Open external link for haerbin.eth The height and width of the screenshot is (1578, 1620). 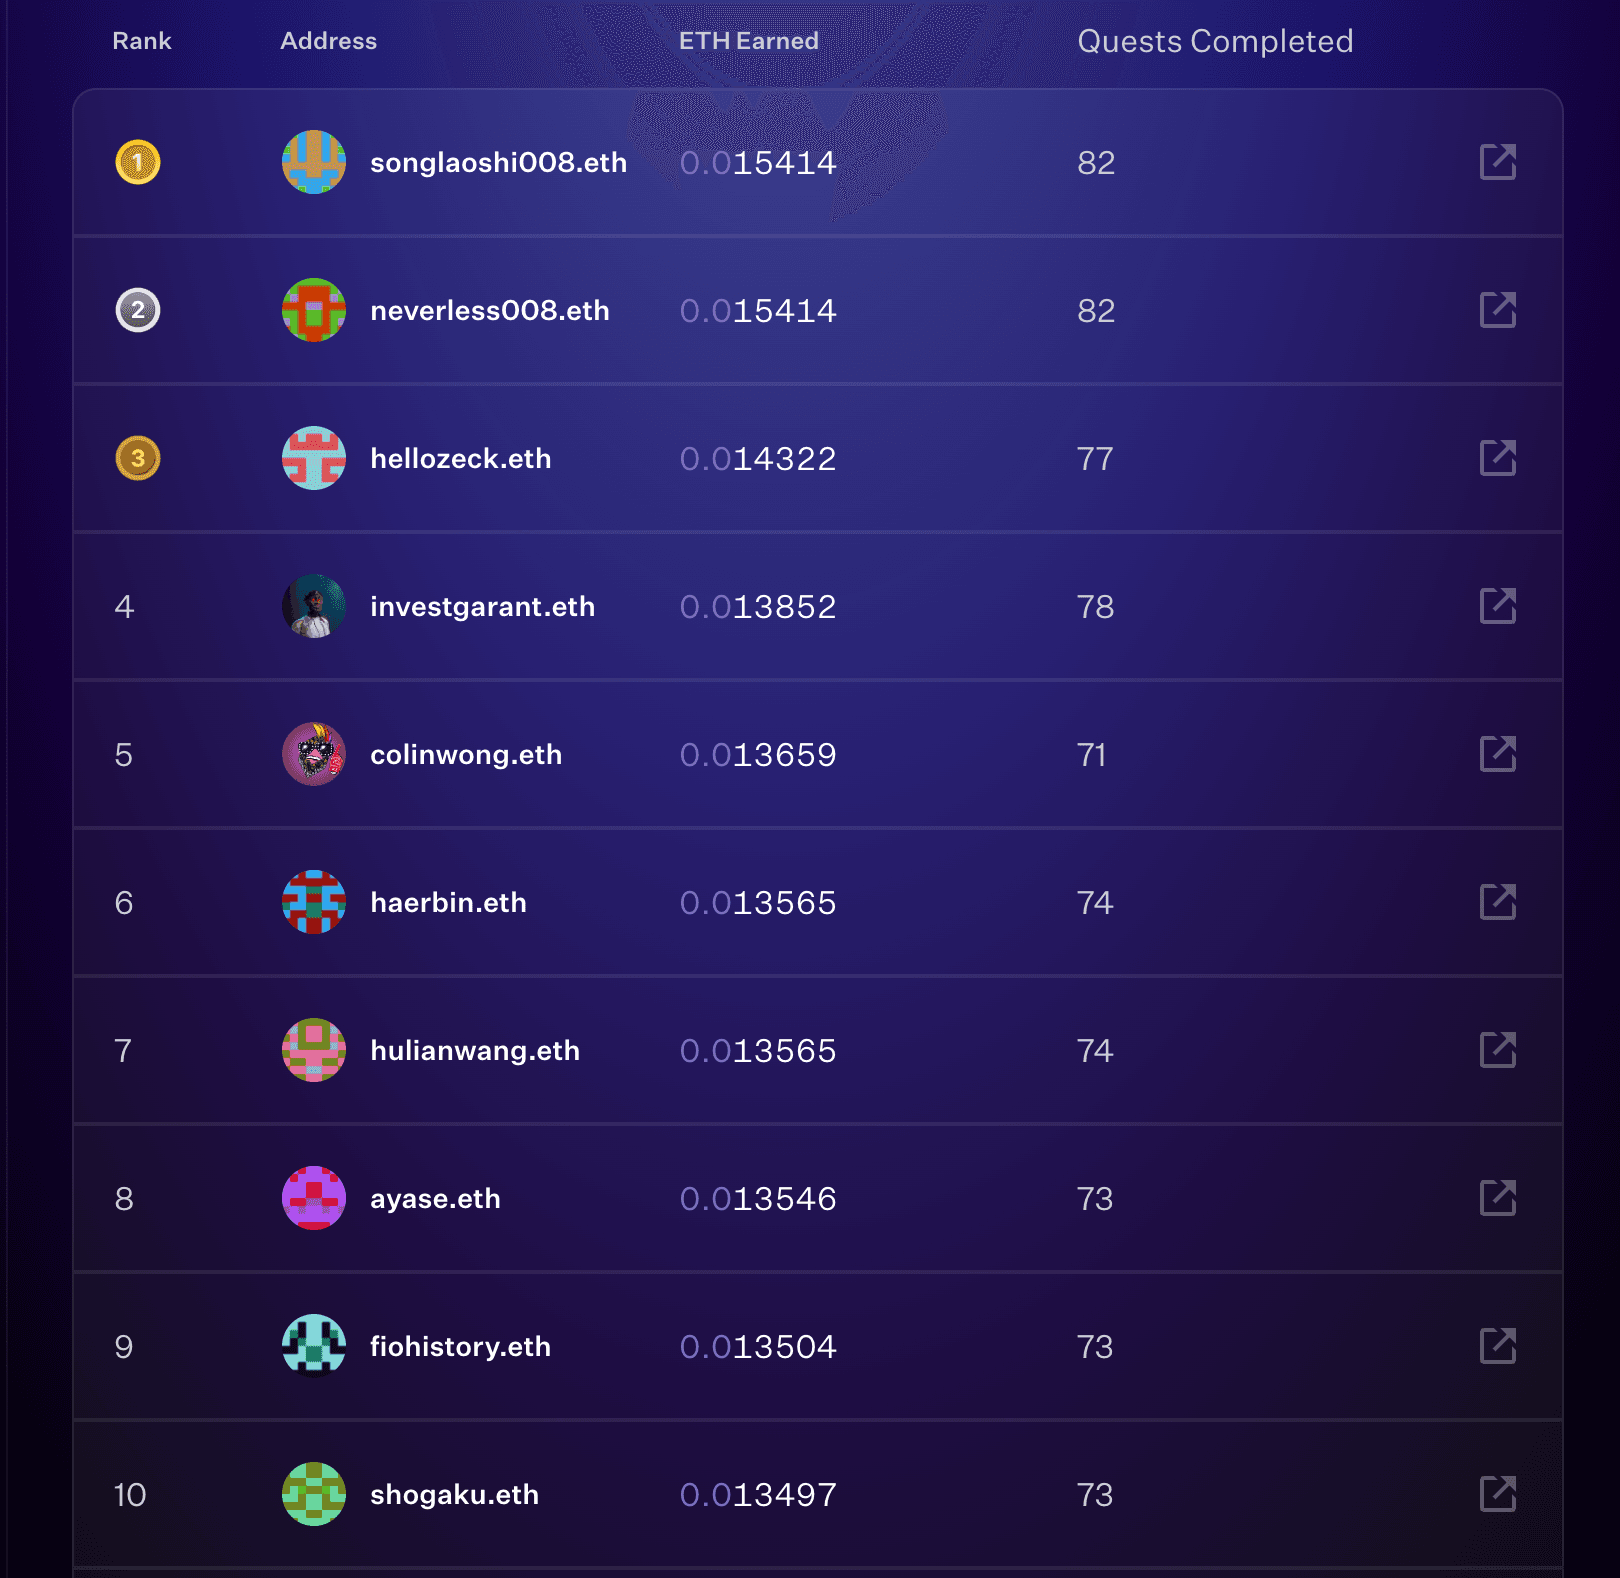1498,902
